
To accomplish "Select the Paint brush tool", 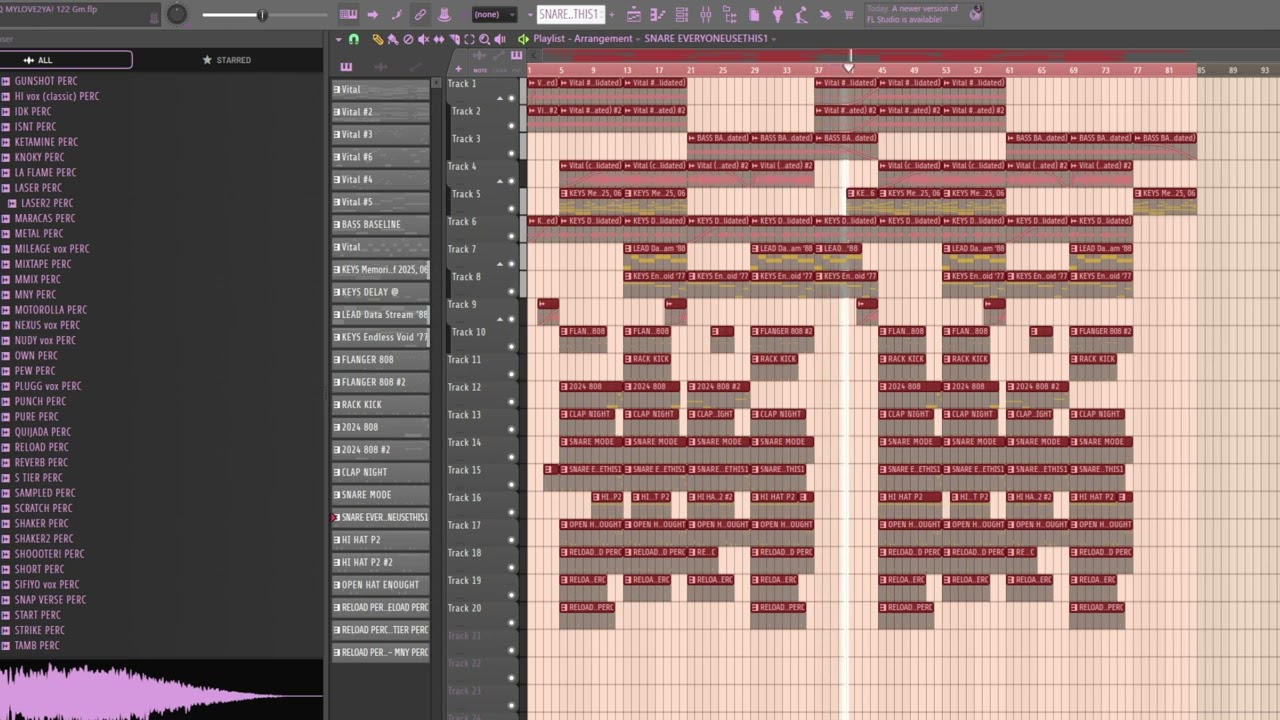I will [x=393, y=39].
